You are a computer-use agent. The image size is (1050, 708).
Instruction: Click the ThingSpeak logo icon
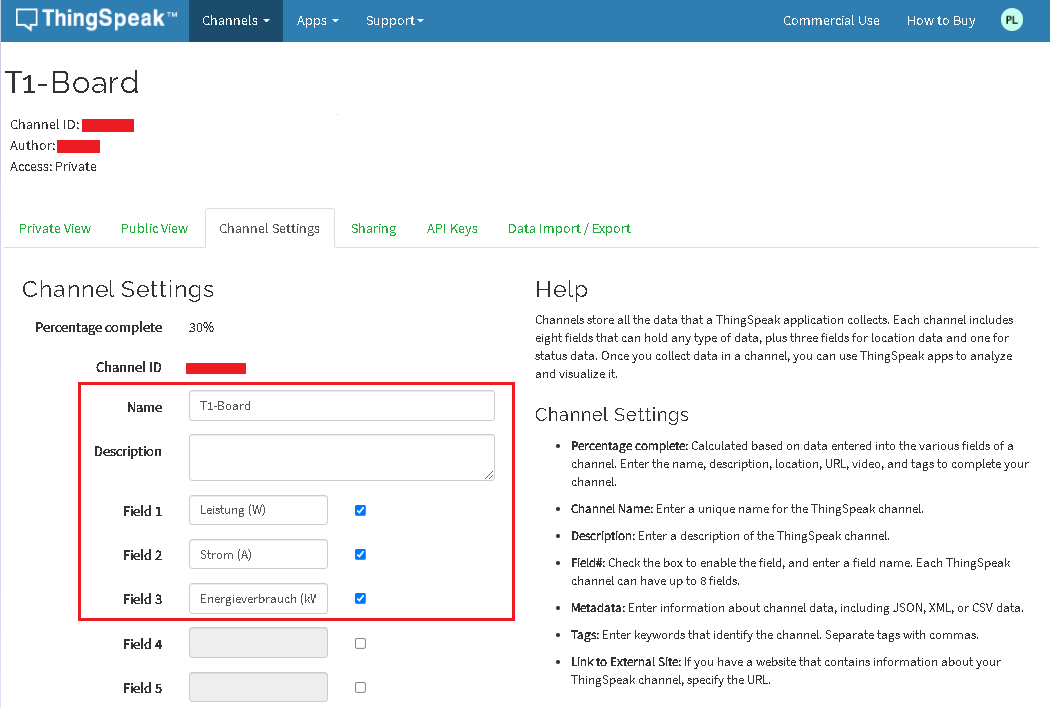[x=27, y=20]
